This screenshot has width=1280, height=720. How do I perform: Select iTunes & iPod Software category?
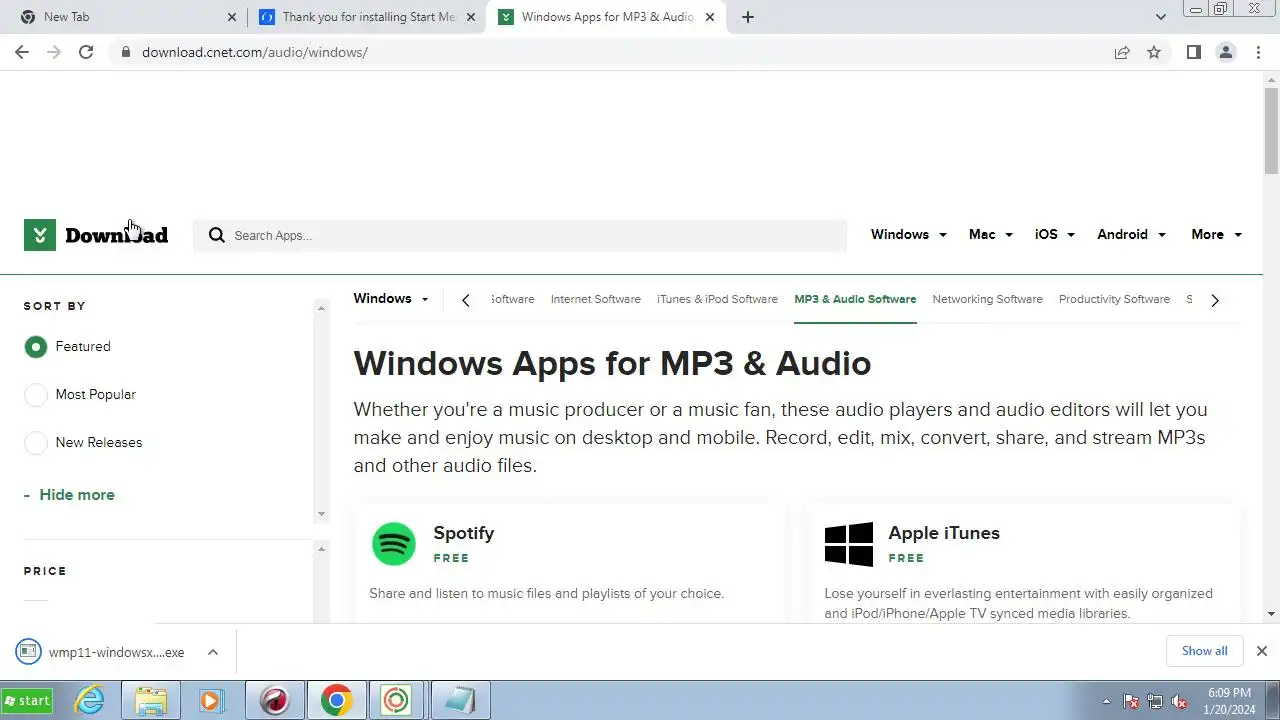(x=717, y=299)
